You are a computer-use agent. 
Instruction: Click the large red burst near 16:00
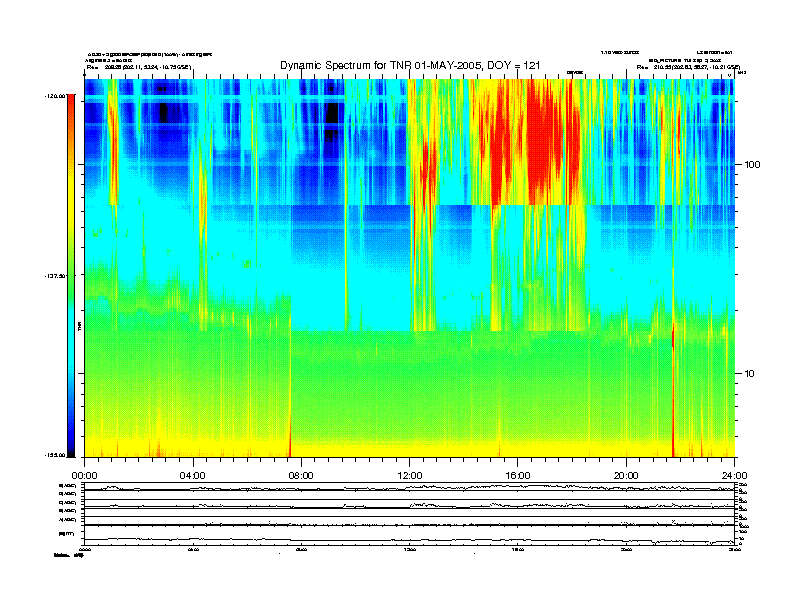click(530, 150)
